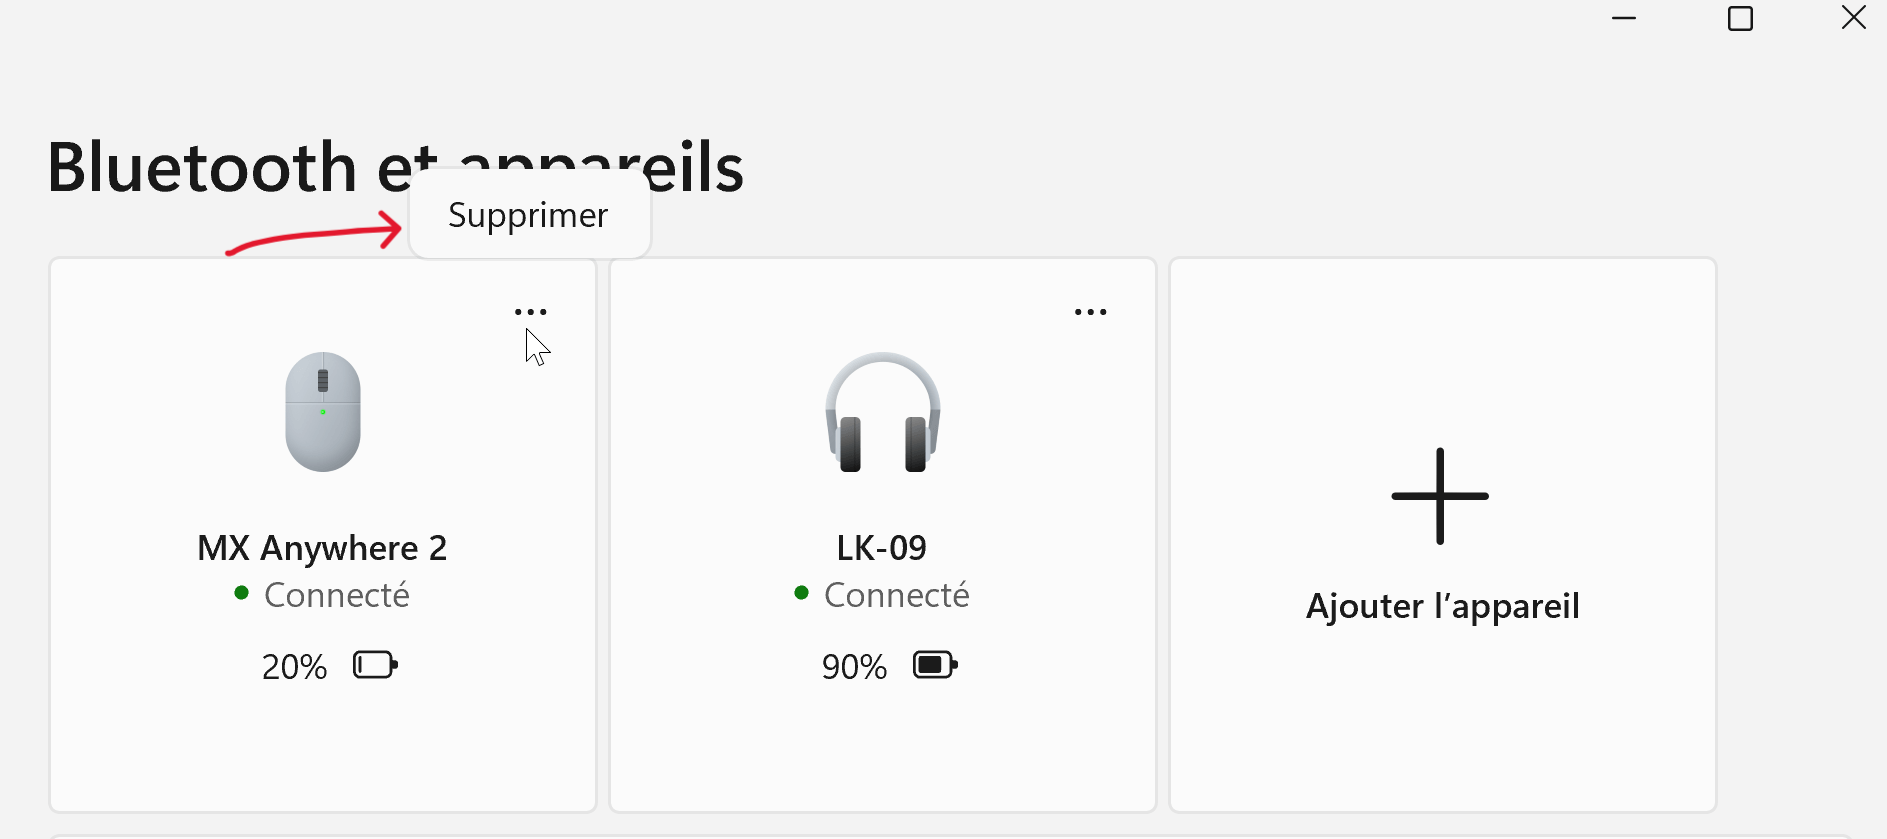This screenshot has width=1887, height=839.
Task: Click the battery icon beside 90%
Action: [x=935, y=665]
